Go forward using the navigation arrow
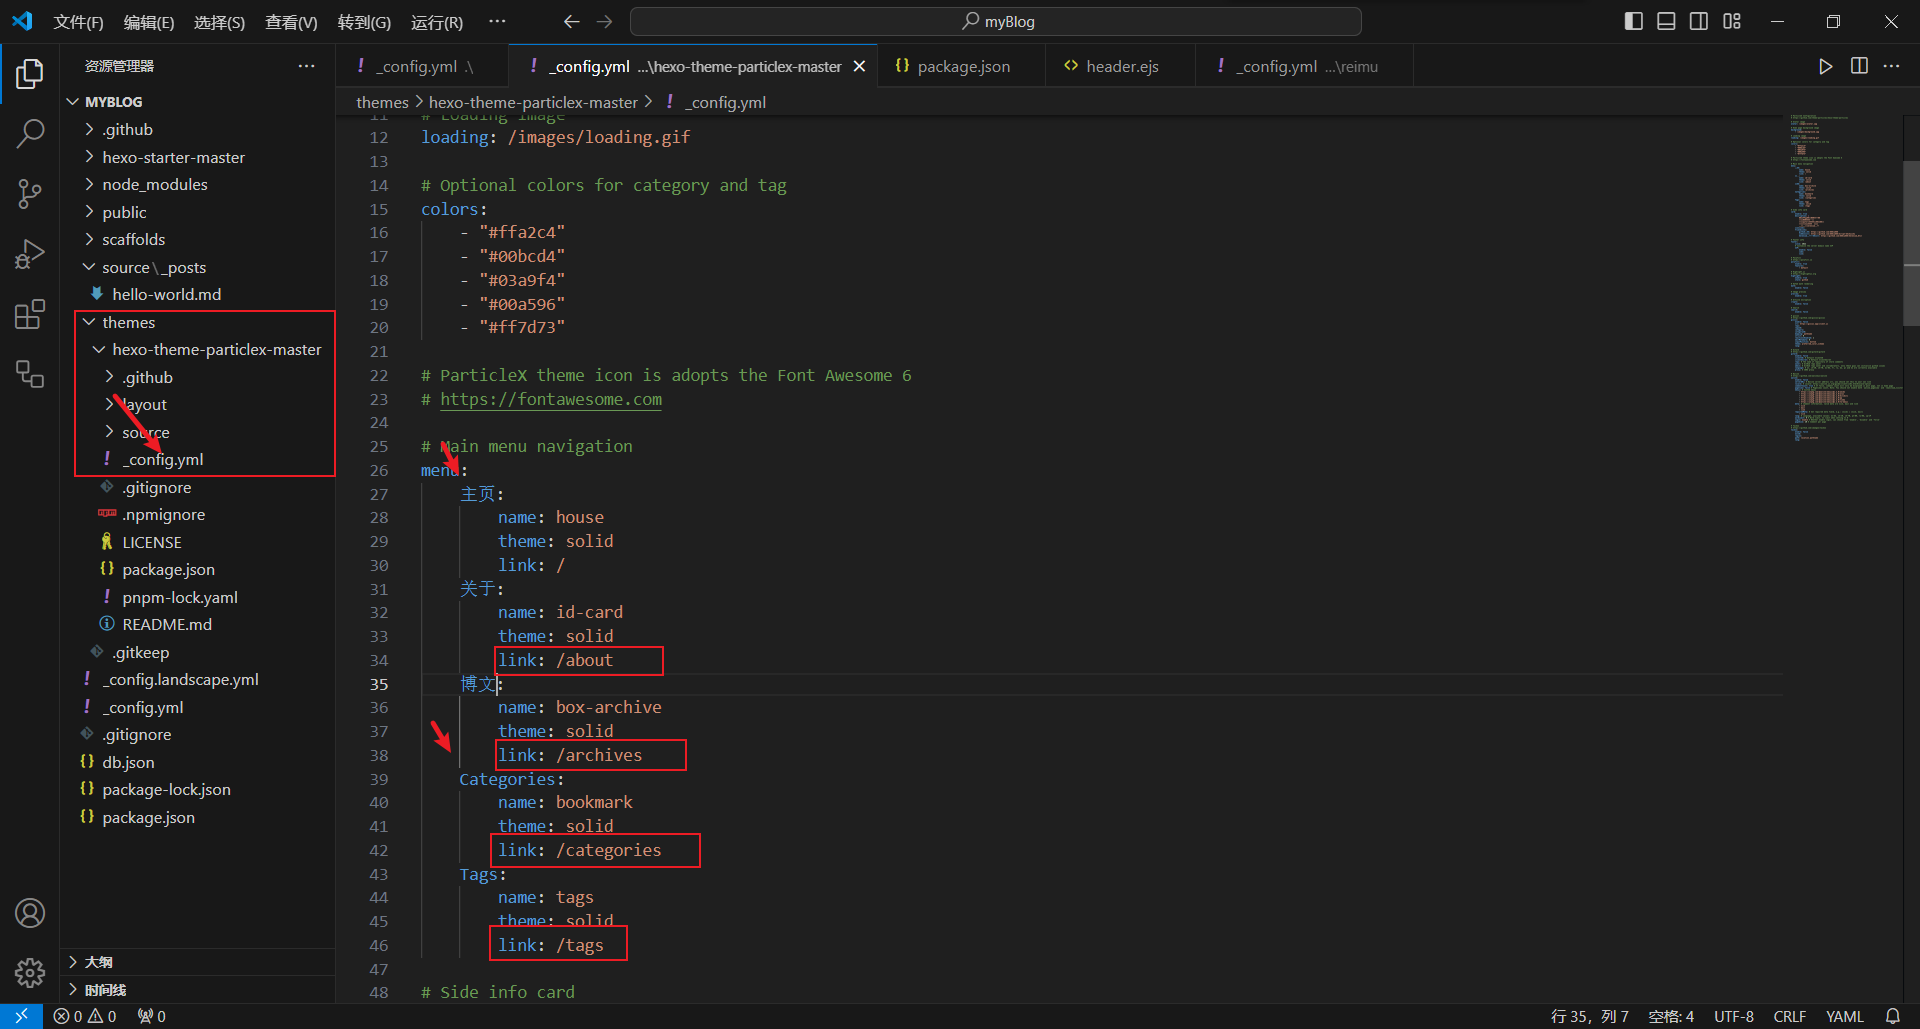This screenshot has width=1920, height=1029. point(604,21)
